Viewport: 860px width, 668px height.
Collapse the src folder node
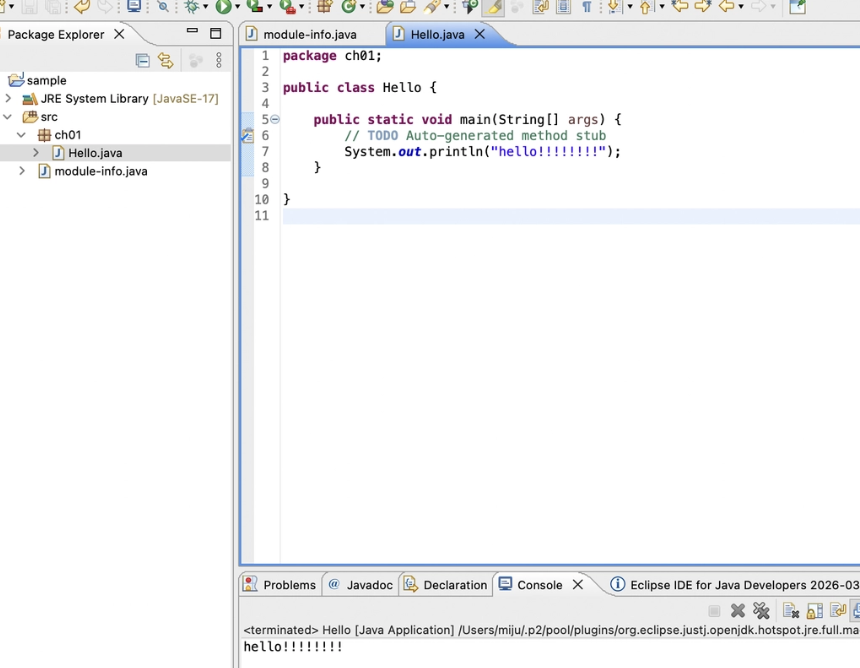point(8,117)
